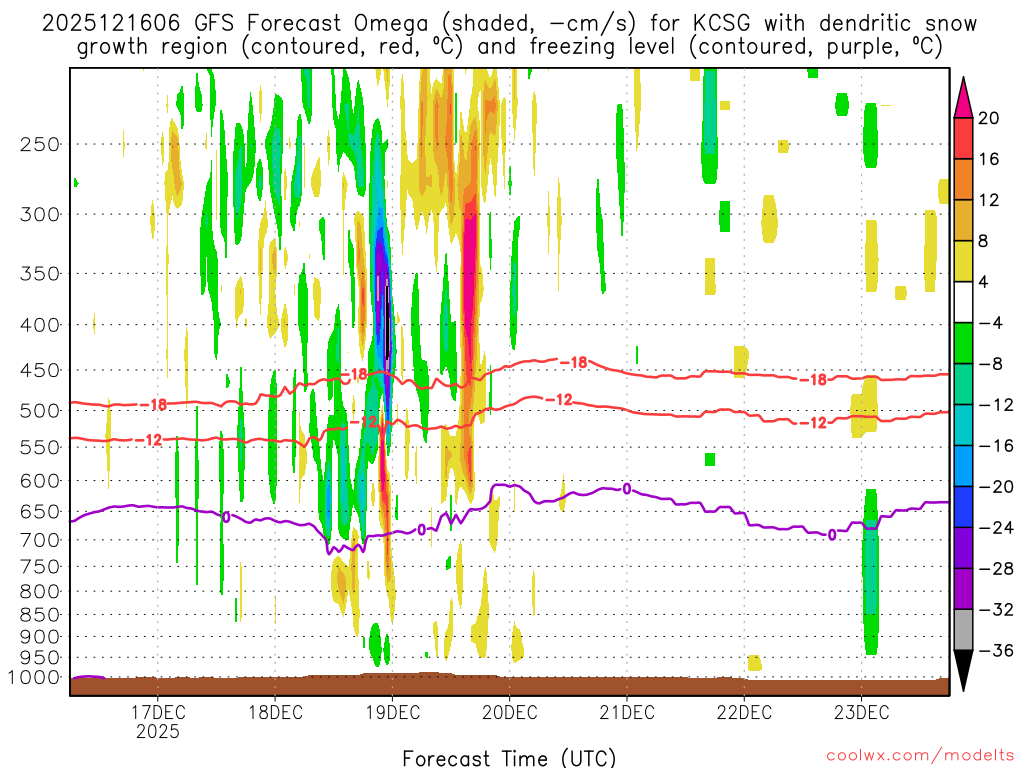Click the chart title line with GFS Forecast Omega

509,24
